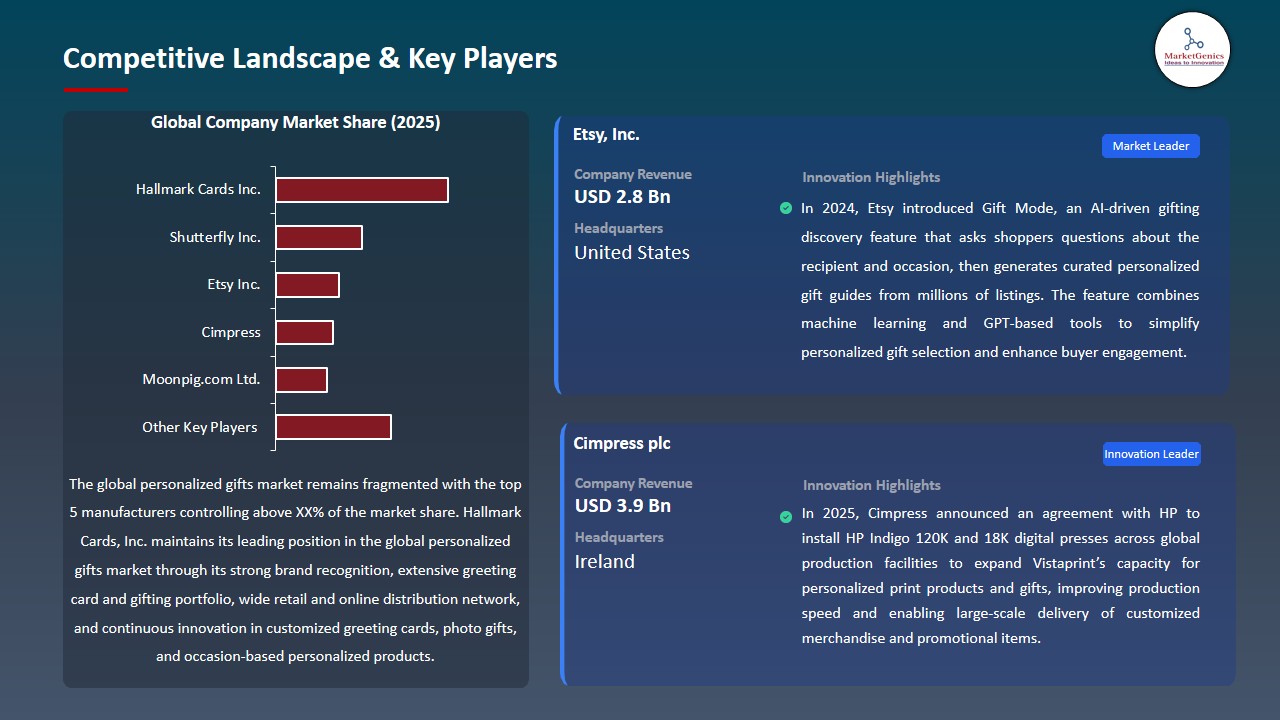Click the green checkmark beside Etsy highlights
Viewport: 1280px width, 720px height.
click(x=786, y=208)
